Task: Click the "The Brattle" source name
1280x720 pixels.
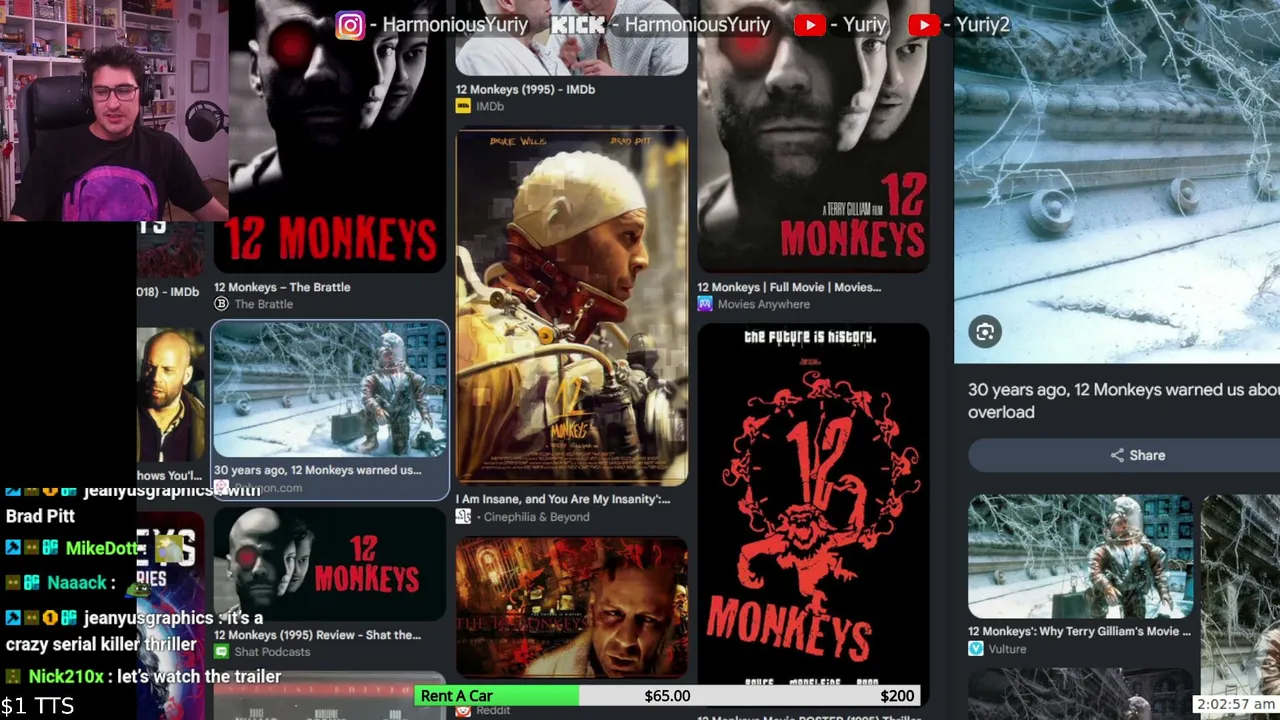Action: click(264, 304)
